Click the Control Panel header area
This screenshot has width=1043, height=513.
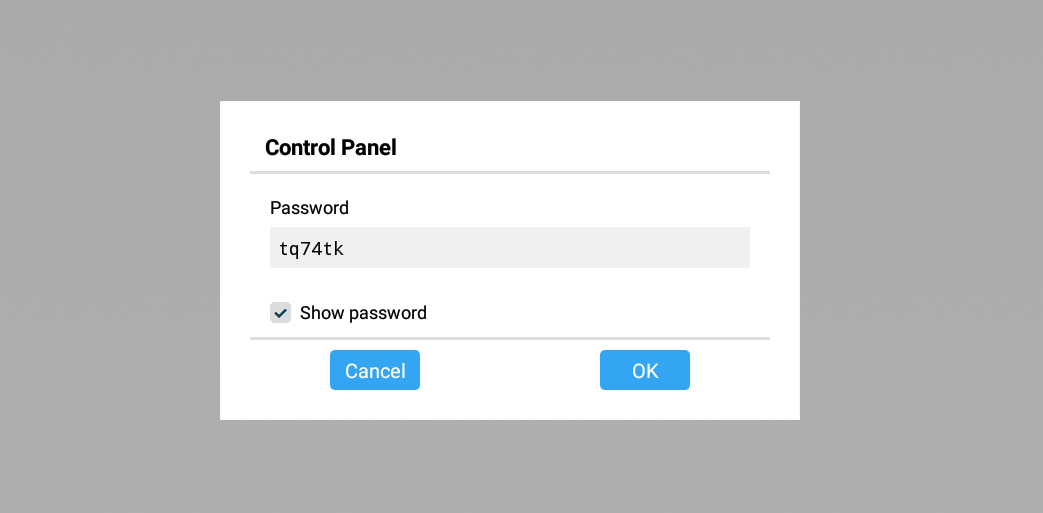[509, 148]
